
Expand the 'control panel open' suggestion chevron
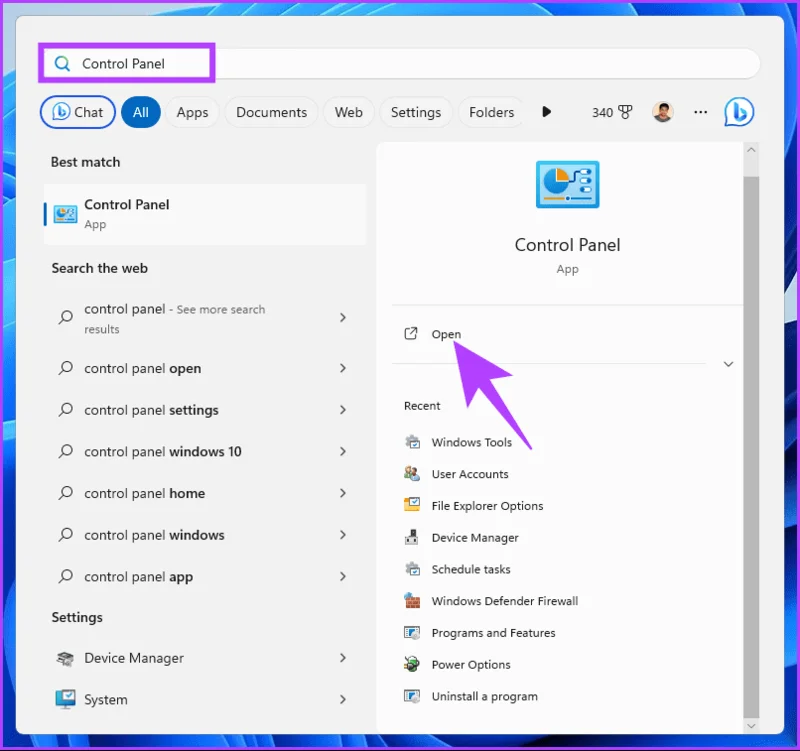[343, 368]
